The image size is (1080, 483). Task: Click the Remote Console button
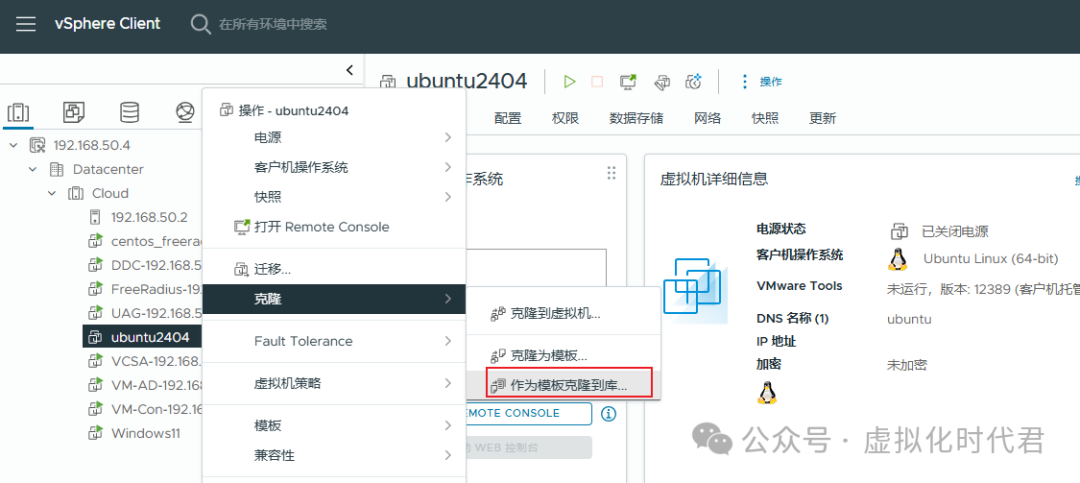coord(528,413)
